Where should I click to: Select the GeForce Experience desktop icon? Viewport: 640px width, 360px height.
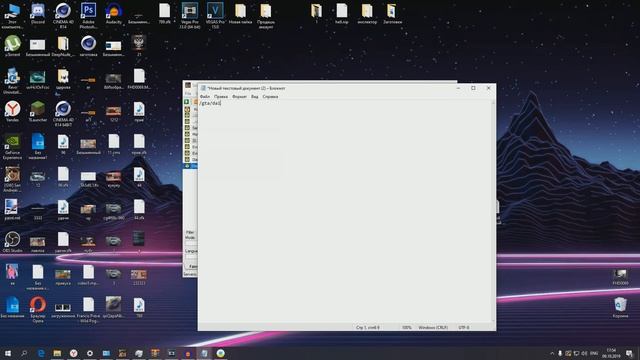click(12, 146)
